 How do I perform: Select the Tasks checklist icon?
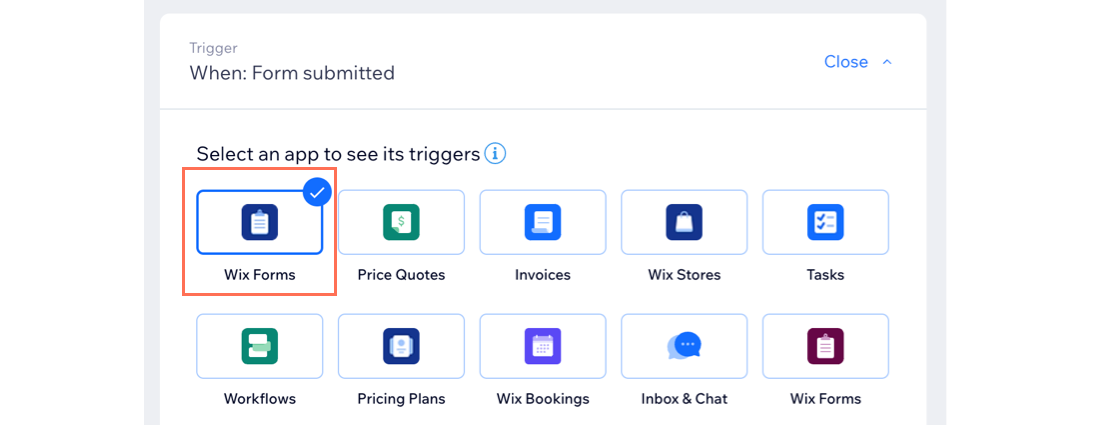point(826,222)
